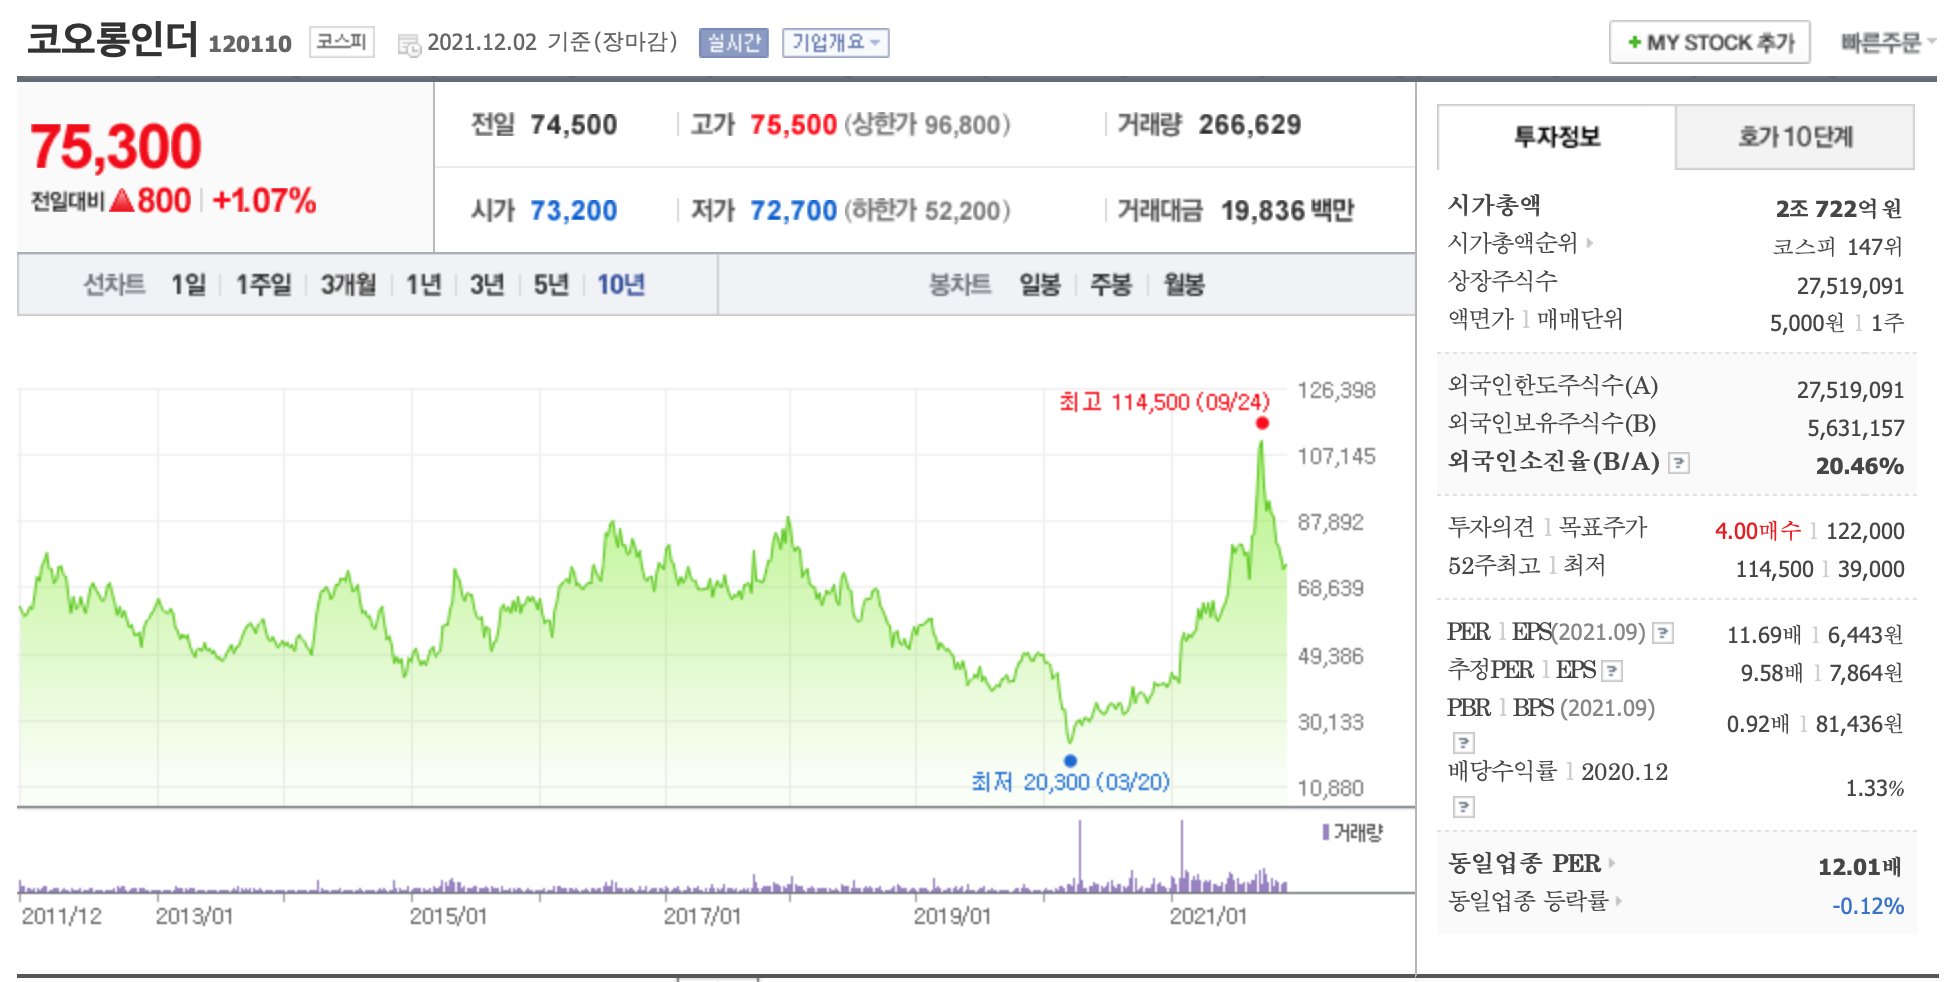
Task: Click the 최고 114,500 red marker on chart
Action: click(1262, 423)
